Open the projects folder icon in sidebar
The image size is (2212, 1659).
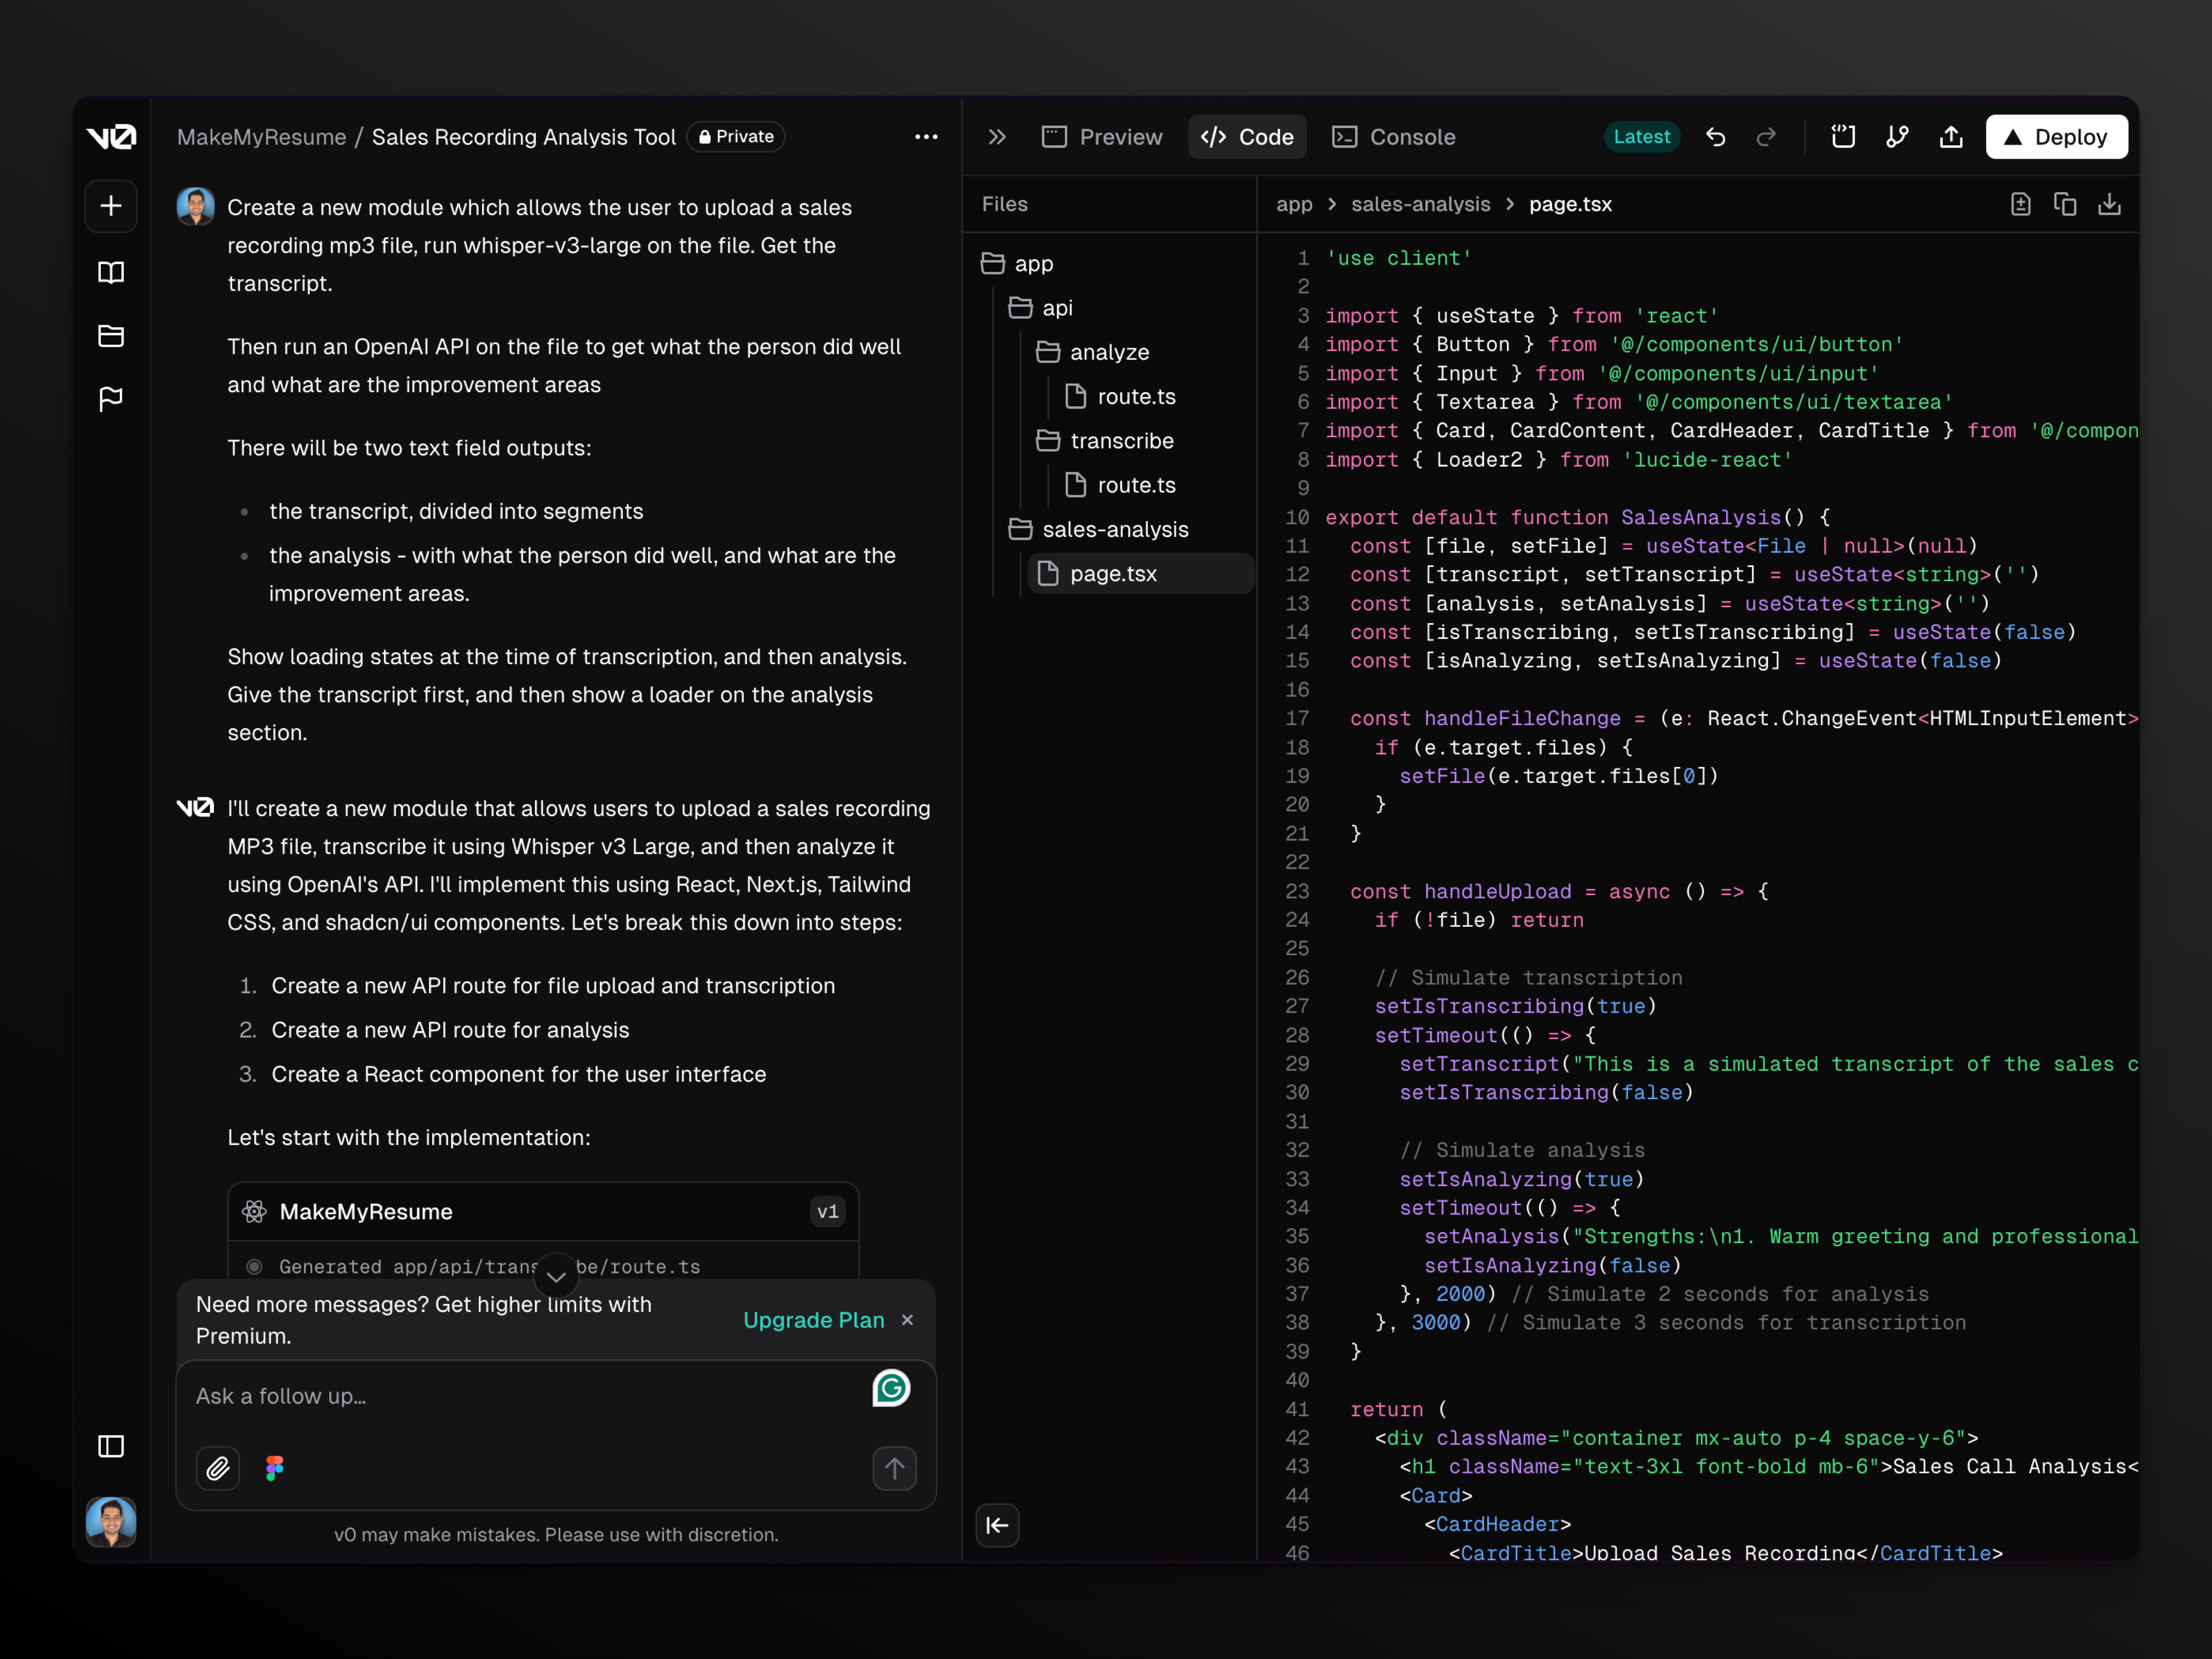click(111, 336)
